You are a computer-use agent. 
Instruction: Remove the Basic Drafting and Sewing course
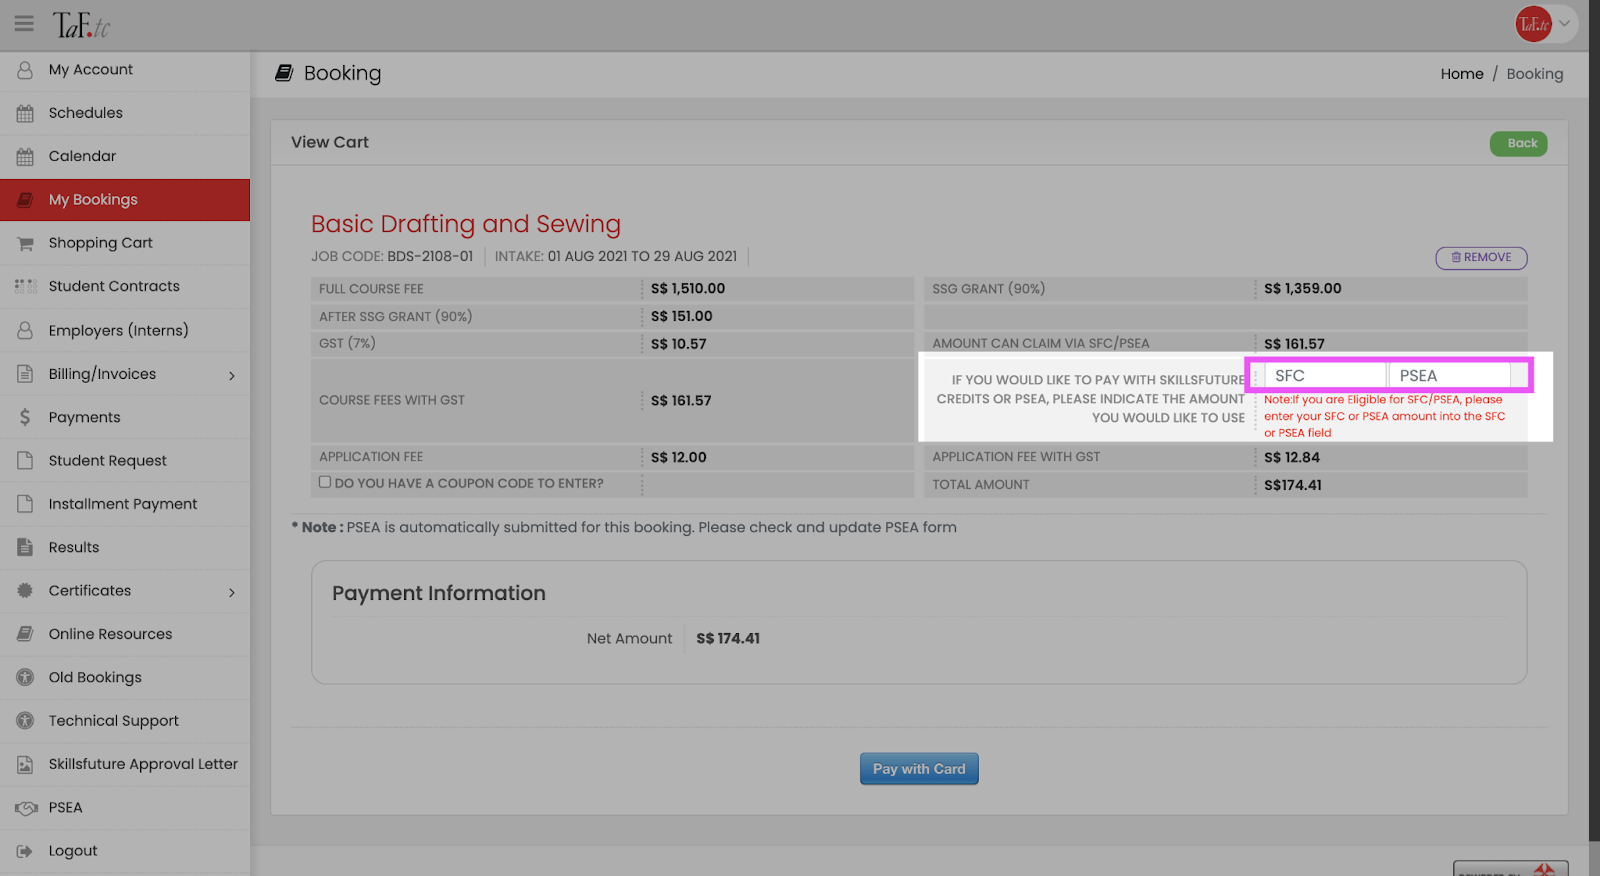point(1481,258)
